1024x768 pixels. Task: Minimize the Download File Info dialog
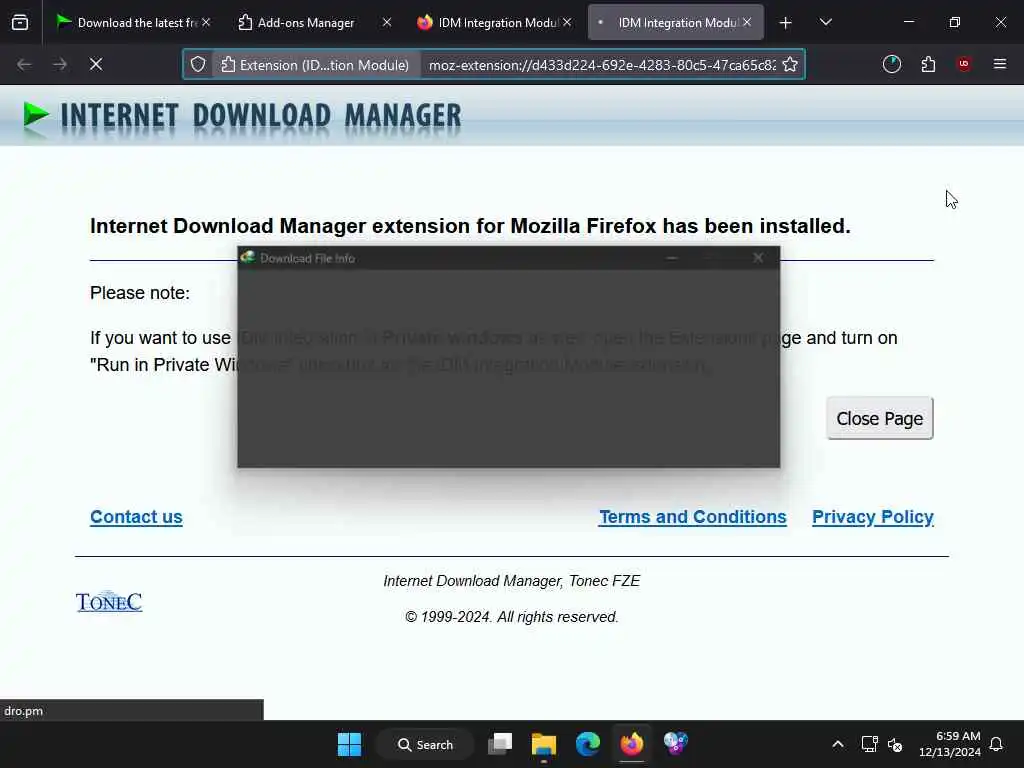click(671, 258)
